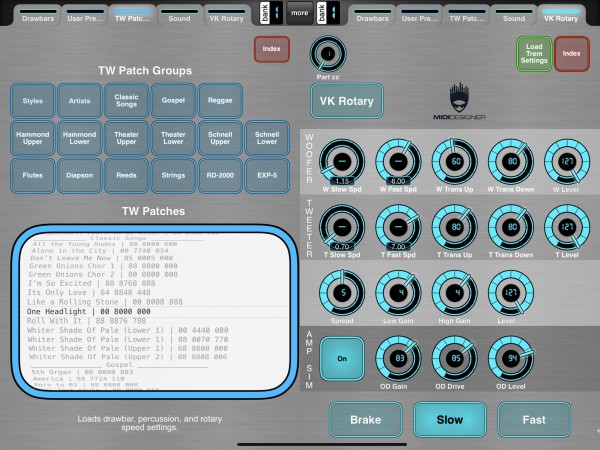The height and width of the screenshot is (450, 600).
Task: Click the W Slow Spd knob
Action: click(342, 161)
